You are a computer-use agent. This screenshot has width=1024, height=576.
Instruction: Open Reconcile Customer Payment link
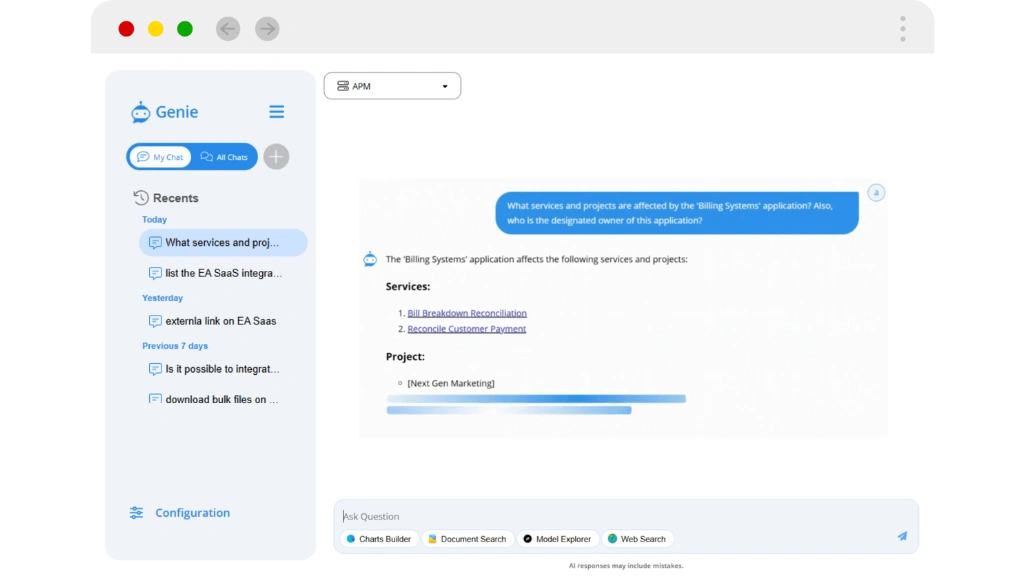point(466,329)
